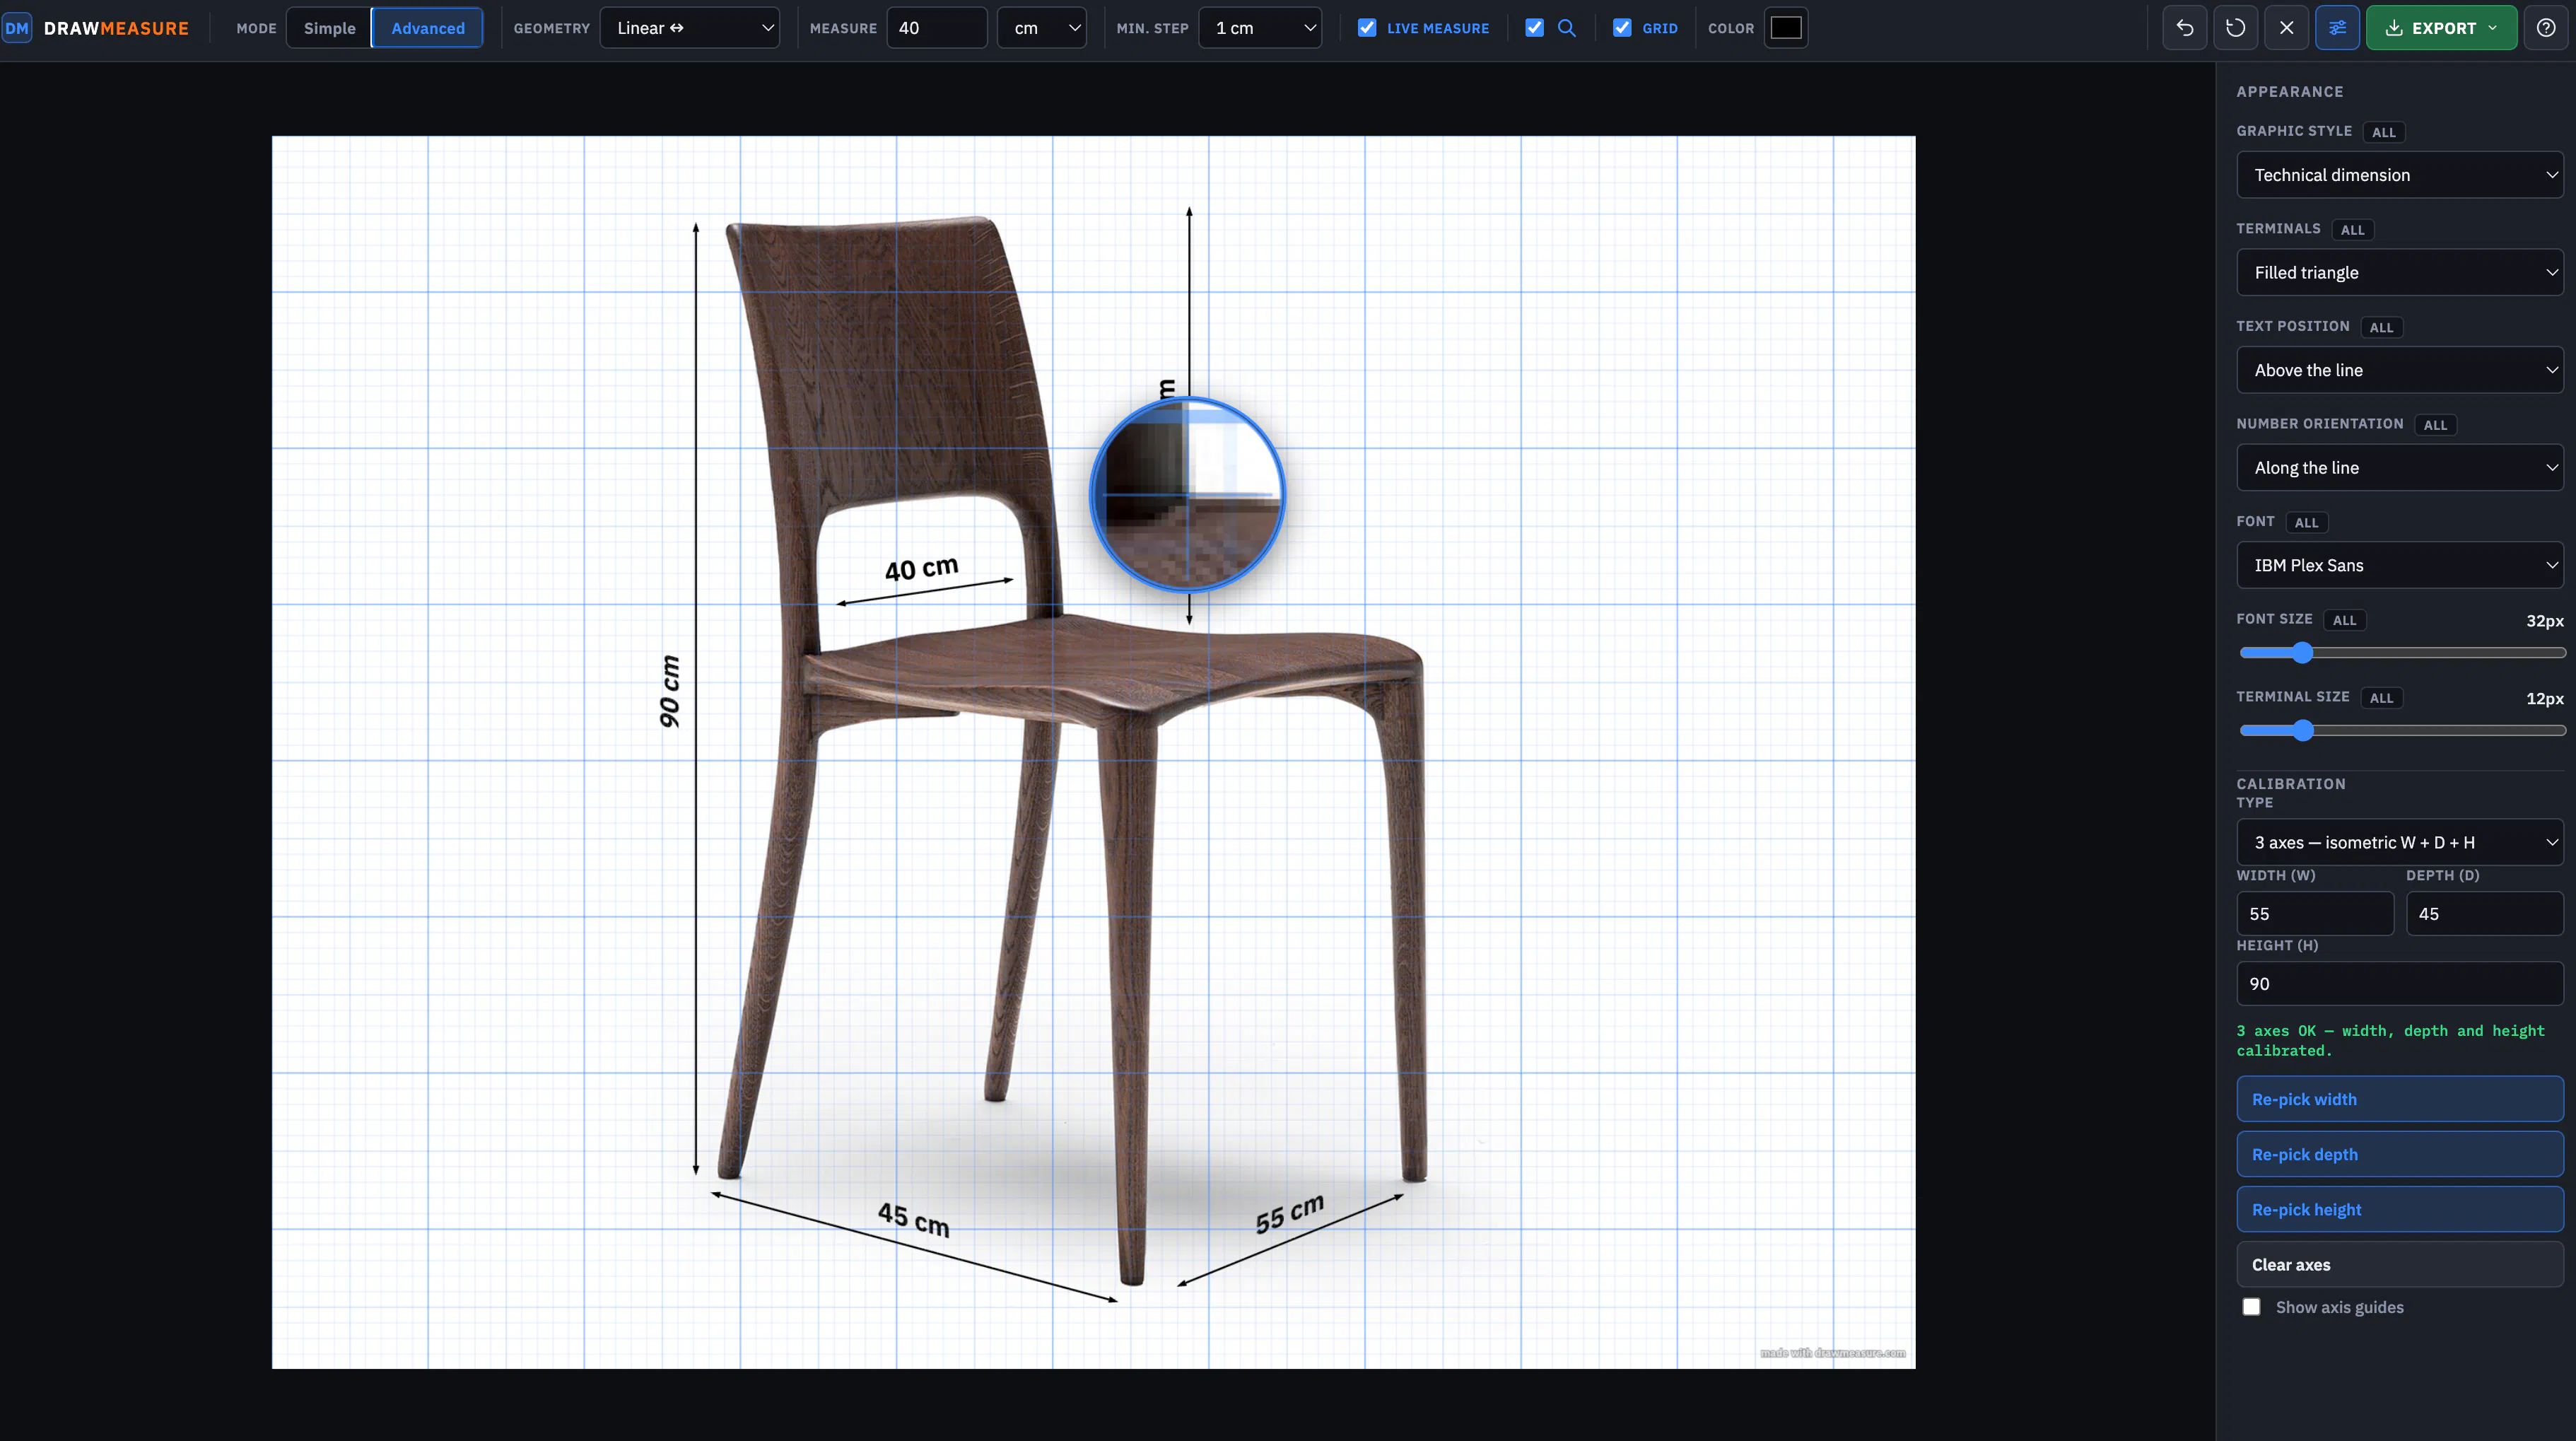2576x1441 pixels.
Task: Open the Text Position dropdown
Action: (2400, 370)
